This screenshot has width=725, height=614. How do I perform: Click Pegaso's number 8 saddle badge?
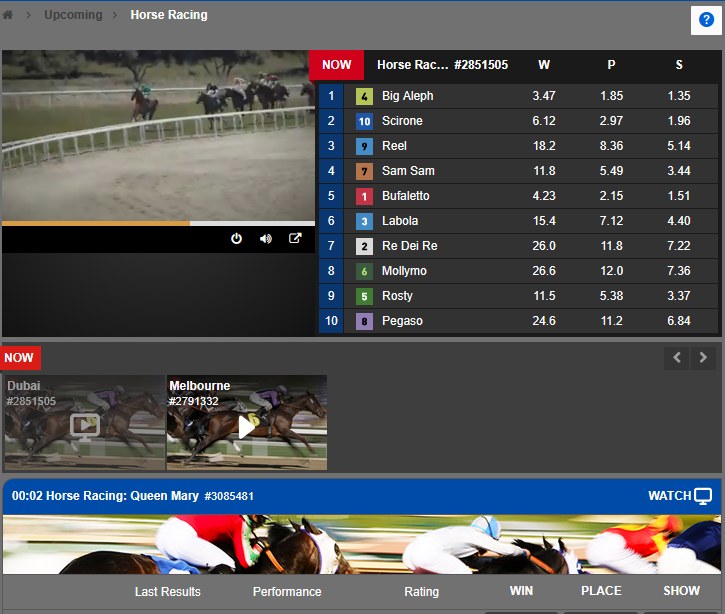[x=364, y=321]
